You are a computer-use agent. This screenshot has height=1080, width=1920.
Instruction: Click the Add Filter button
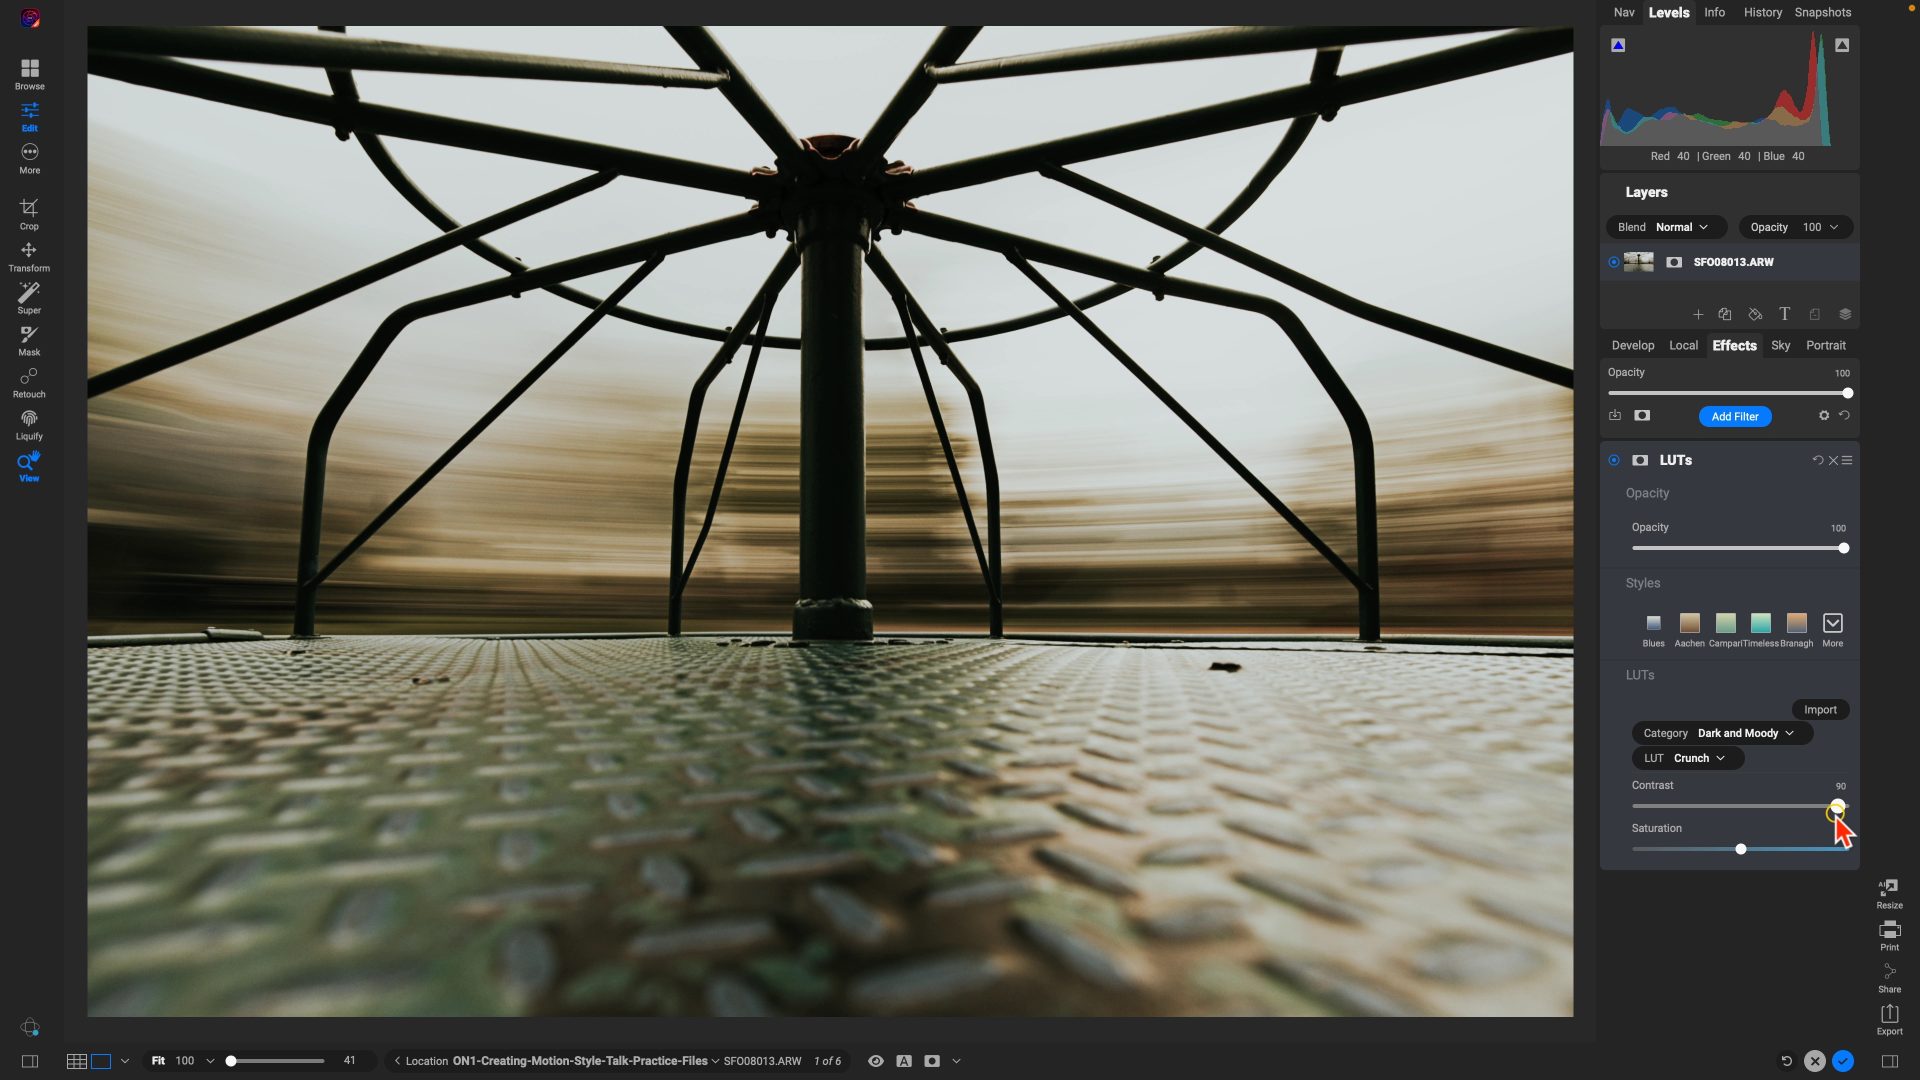point(1734,416)
